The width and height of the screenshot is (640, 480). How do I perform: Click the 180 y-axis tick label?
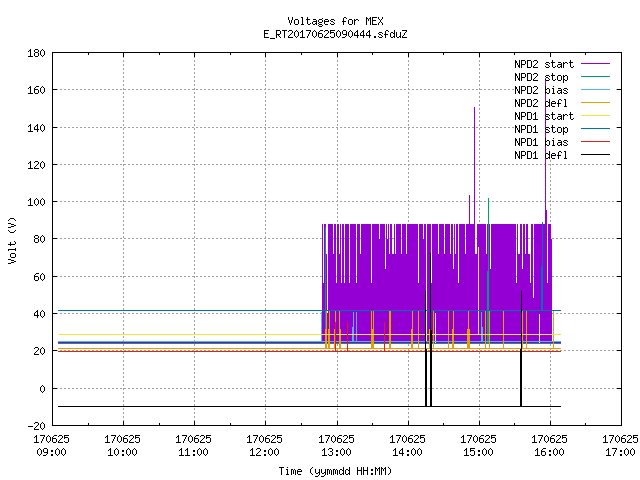pos(36,53)
